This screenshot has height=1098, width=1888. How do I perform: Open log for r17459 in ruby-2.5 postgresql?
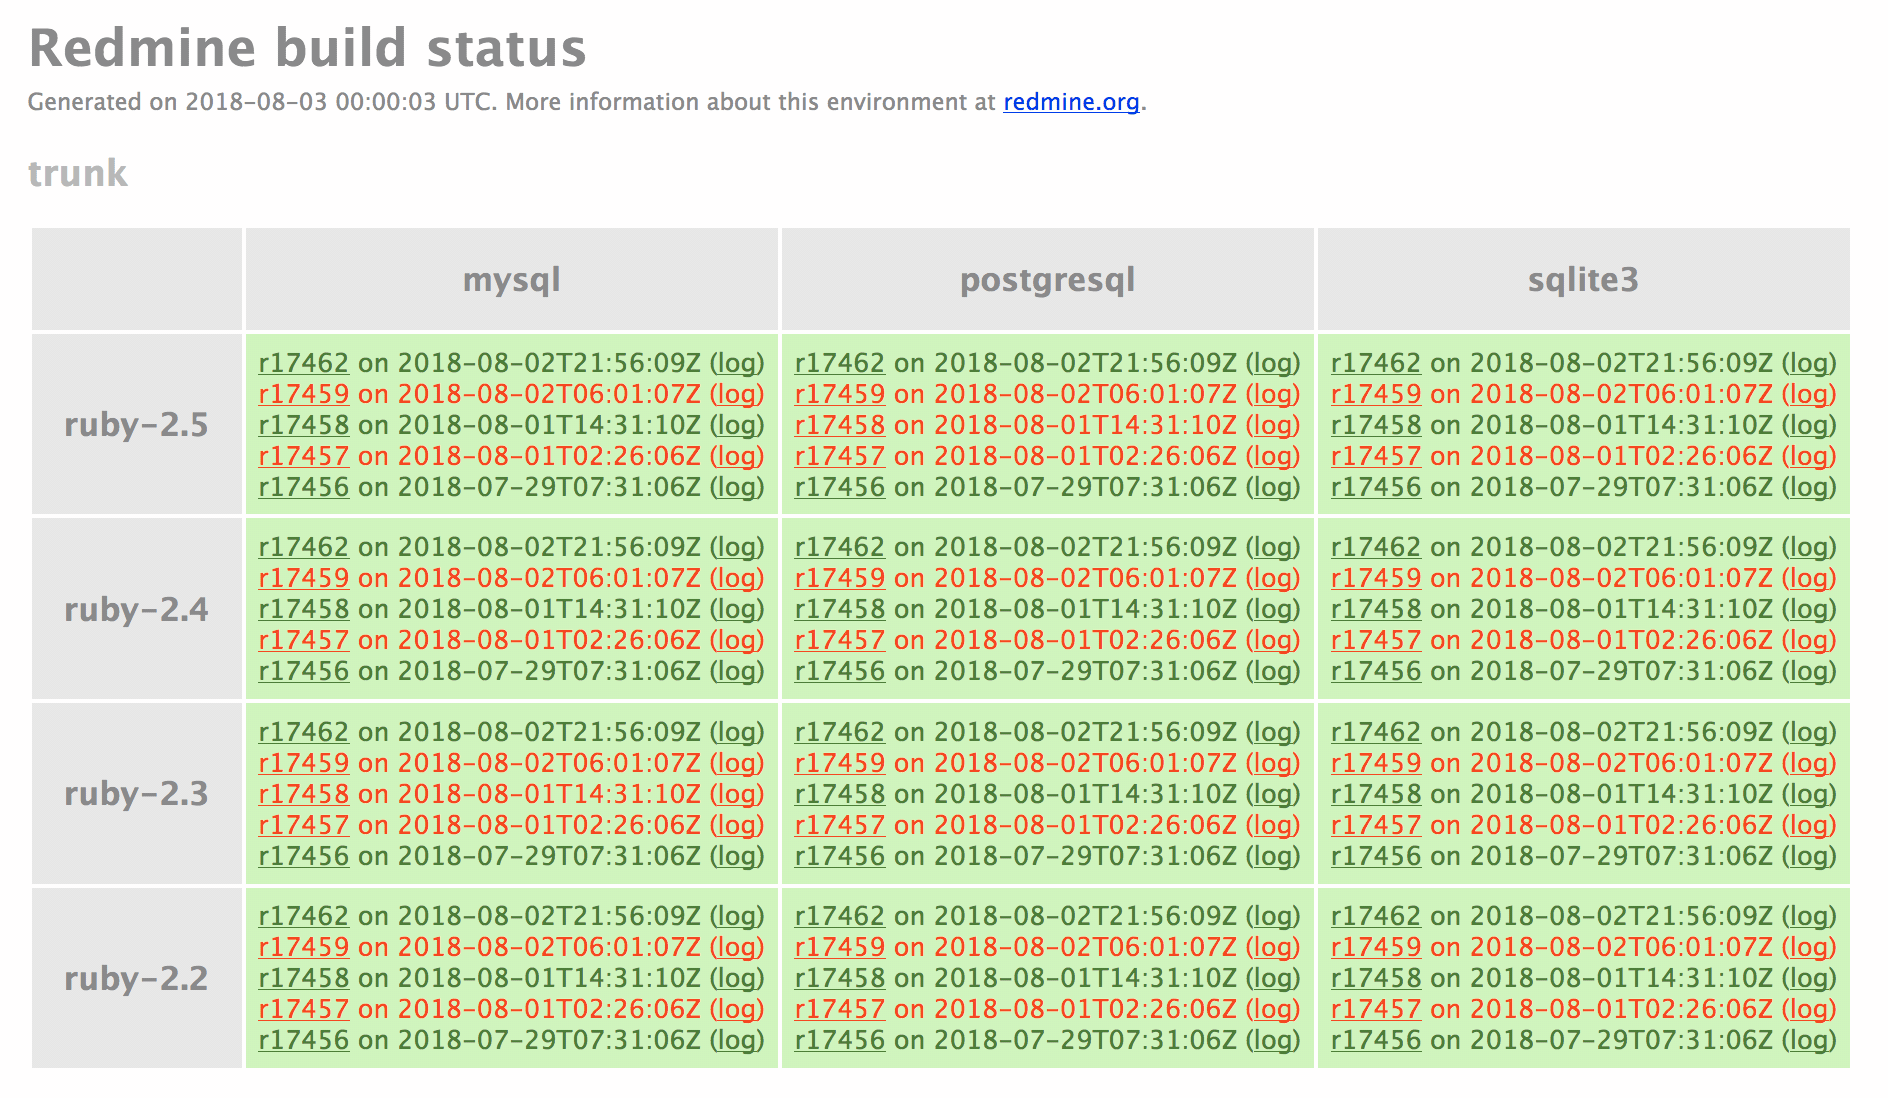1273,394
